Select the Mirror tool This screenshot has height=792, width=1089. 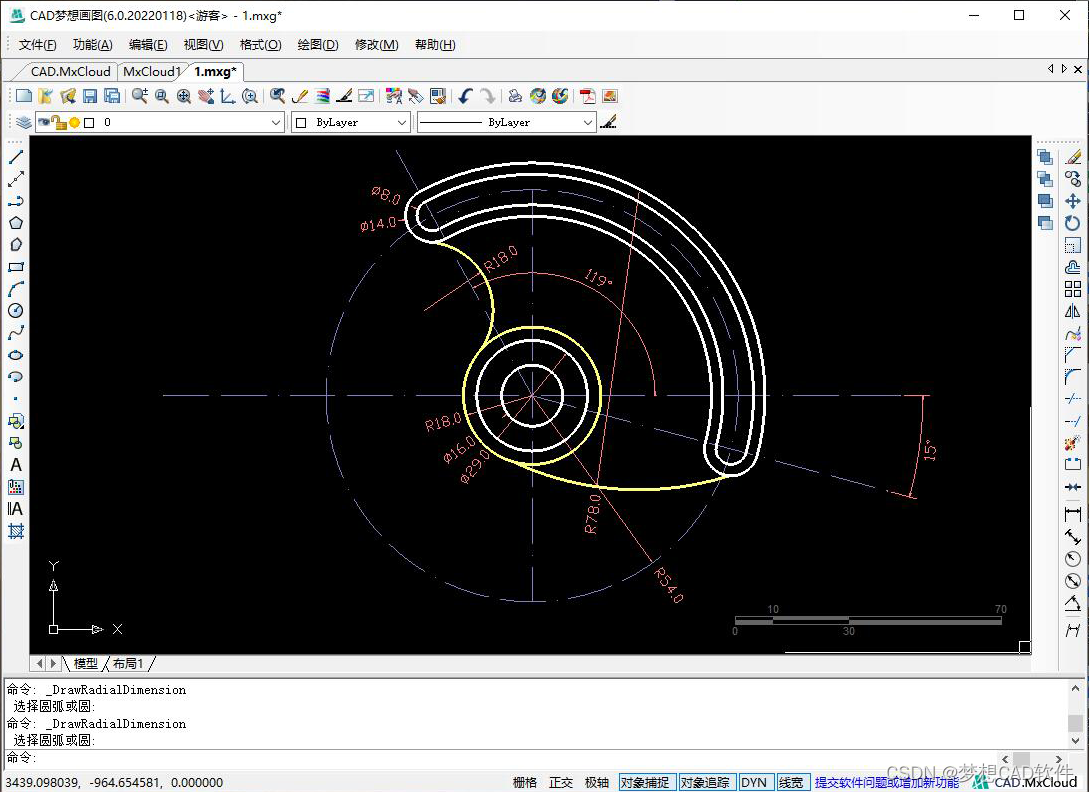[1073, 311]
